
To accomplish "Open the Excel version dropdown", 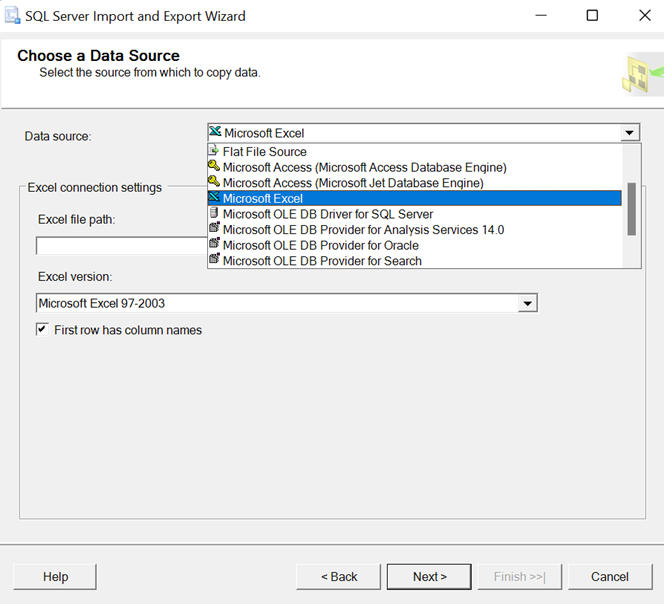I will click(528, 303).
